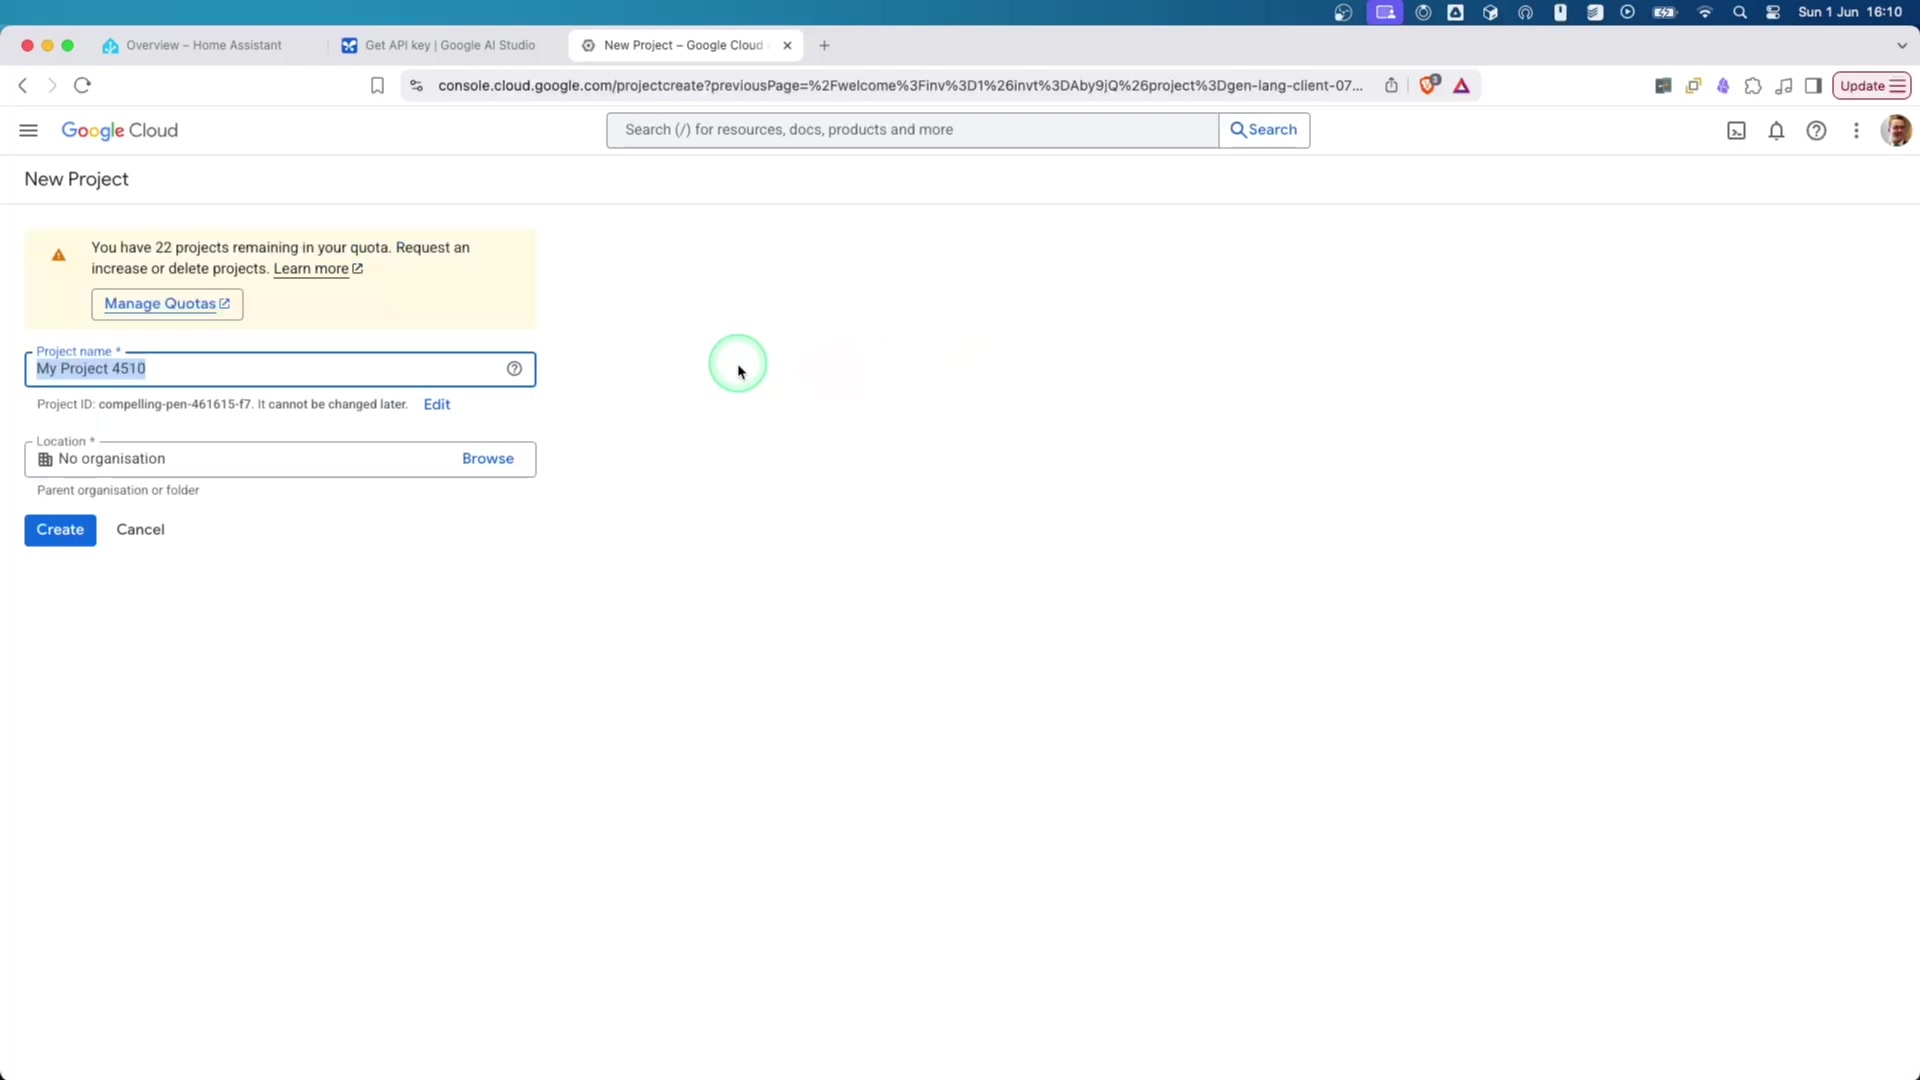Open the Cloud Shell terminal
Viewport: 1920px width, 1080px height.
coord(1736,130)
